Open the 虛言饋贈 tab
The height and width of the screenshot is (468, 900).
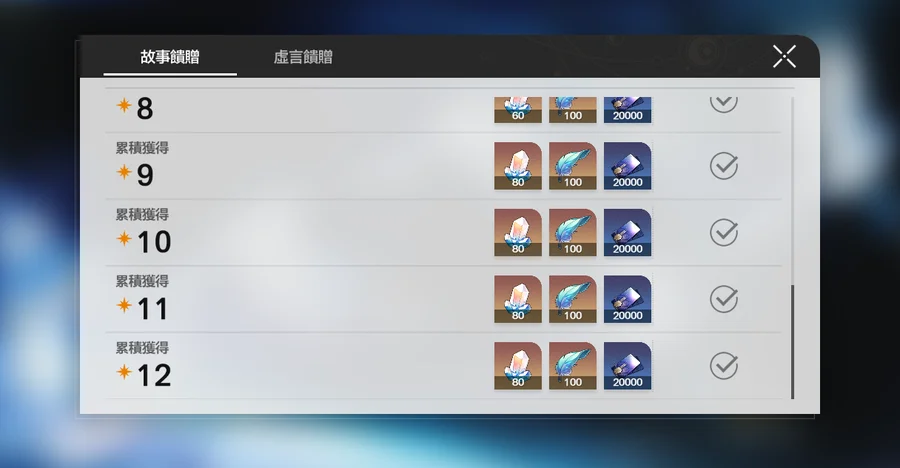pyautogui.click(x=303, y=57)
